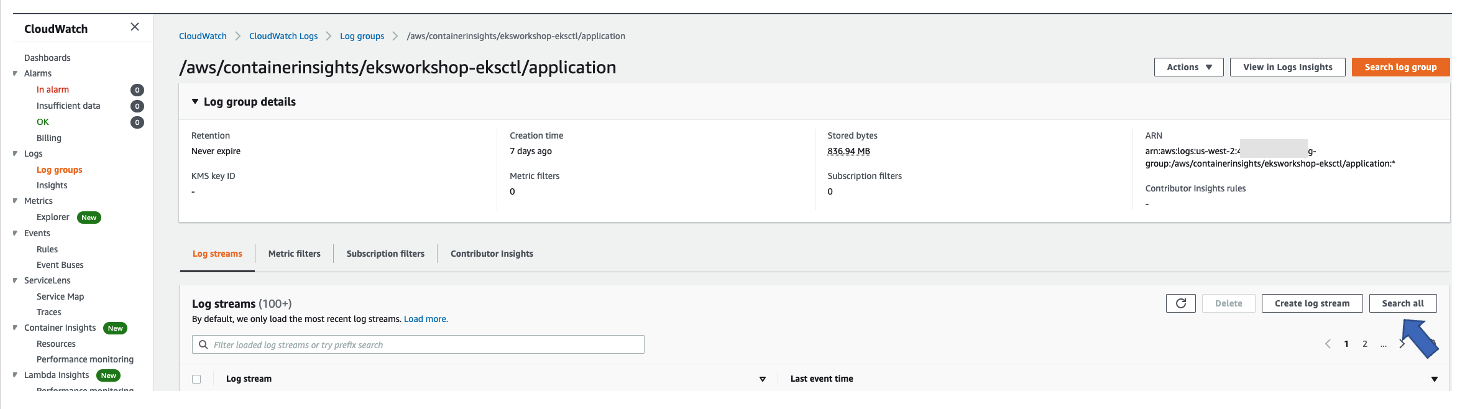Open Metrics Explorer in sidebar
The width and height of the screenshot is (1463, 409).
(53, 217)
